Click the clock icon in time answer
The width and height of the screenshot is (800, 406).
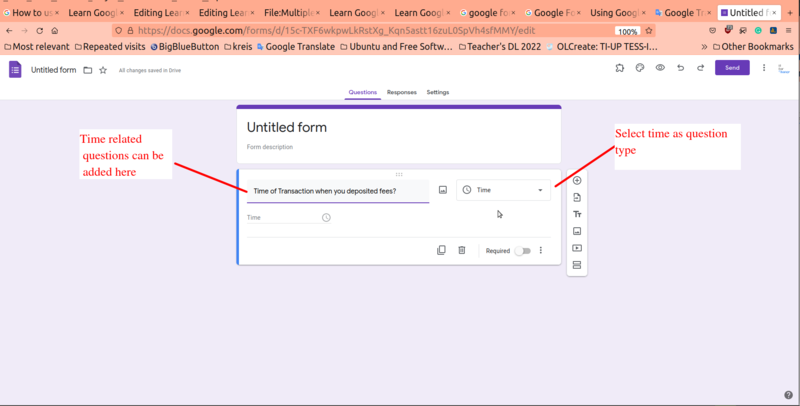point(326,218)
